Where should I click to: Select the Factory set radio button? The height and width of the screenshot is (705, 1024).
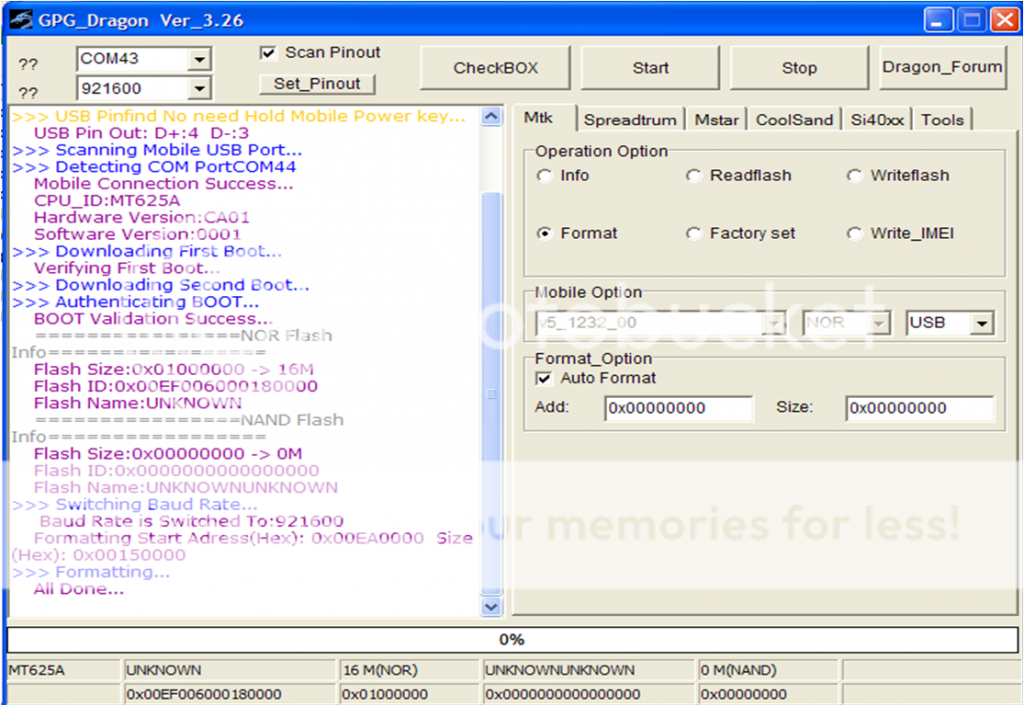694,234
